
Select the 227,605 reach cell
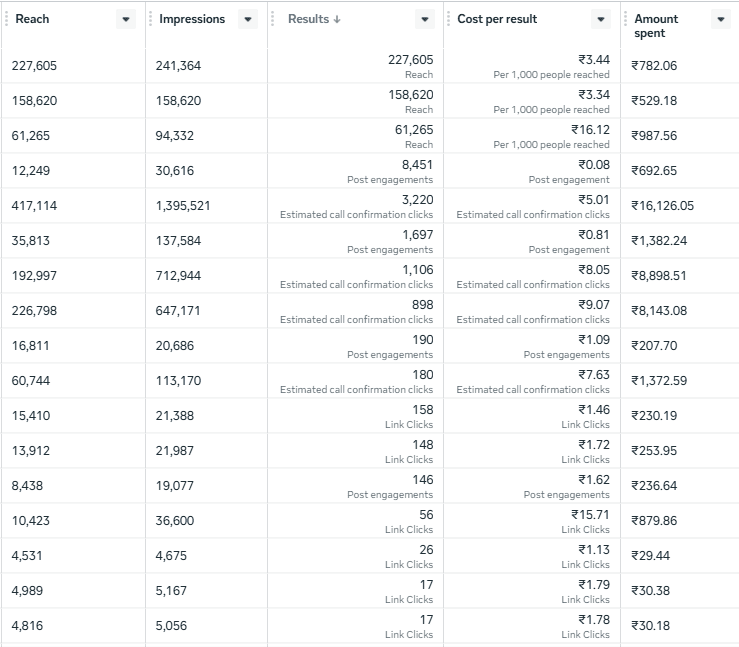[x=34, y=66]
